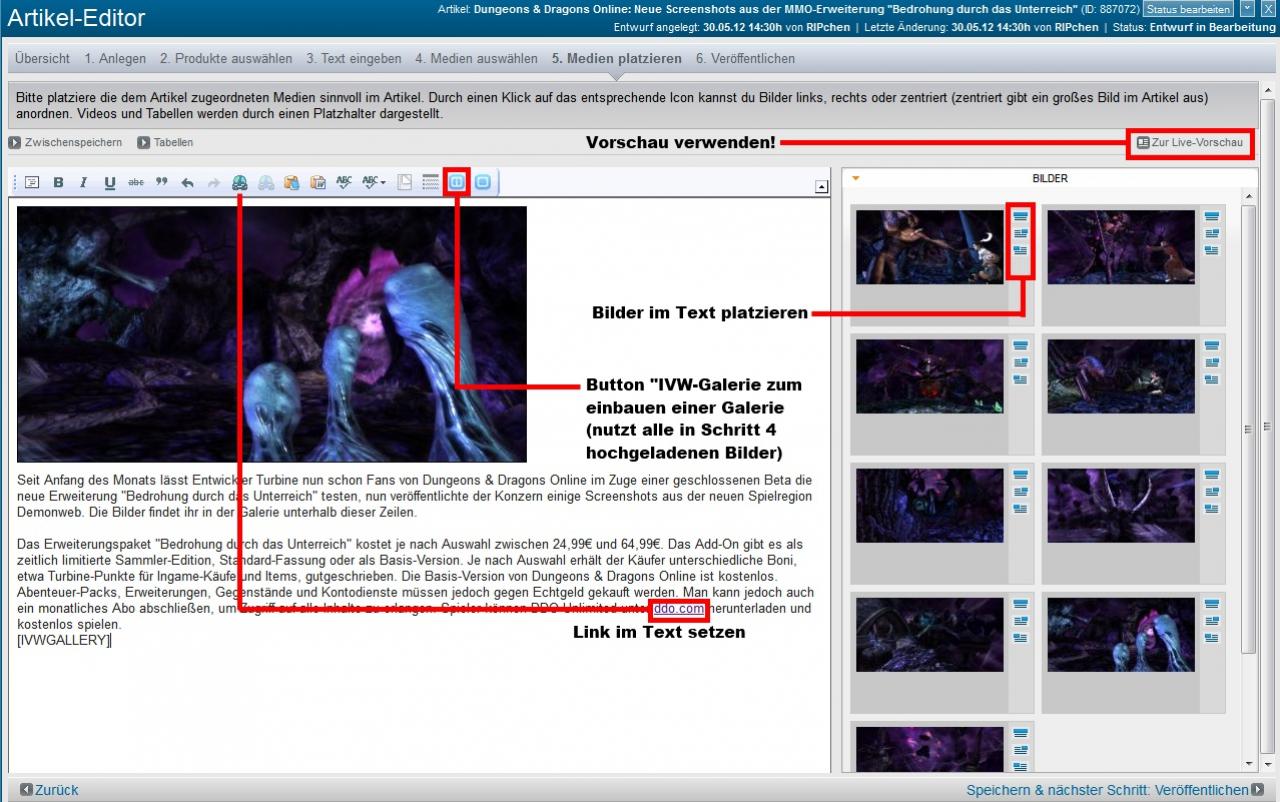This screenshot has height=802, width=1280.
Task: Open the Tabellen option
Action: [165, 143]
